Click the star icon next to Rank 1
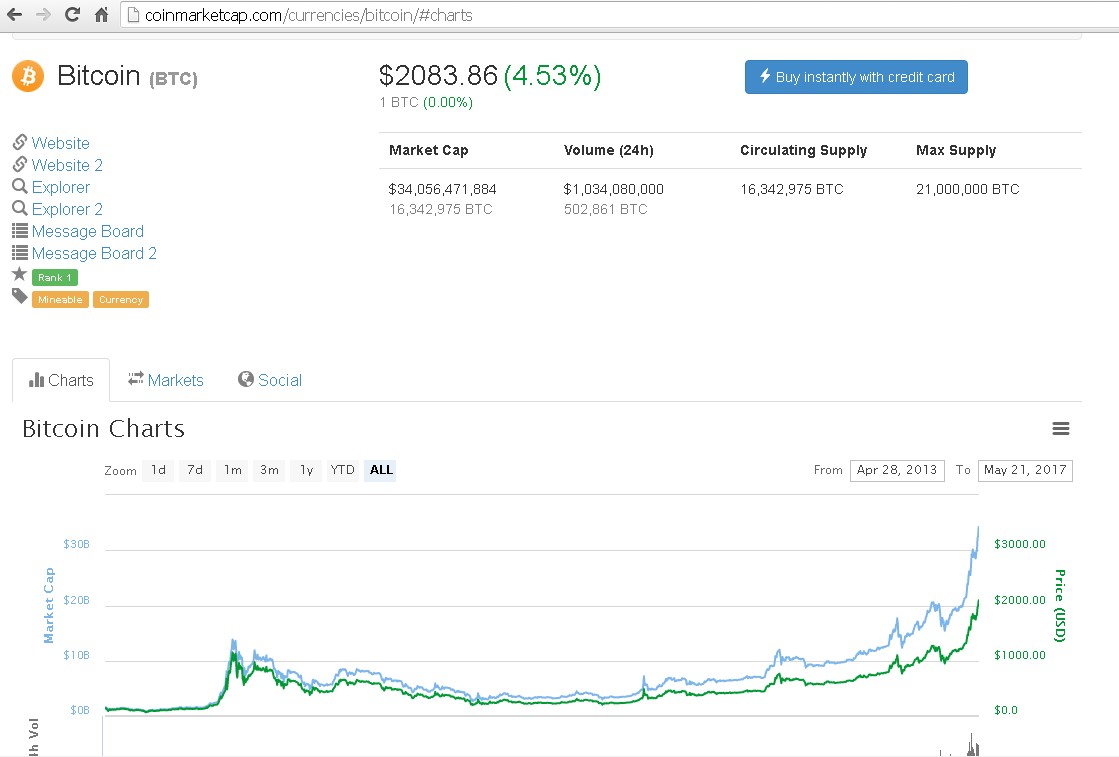This screenshot has width=1119, height=757. (x=19, y=274)
